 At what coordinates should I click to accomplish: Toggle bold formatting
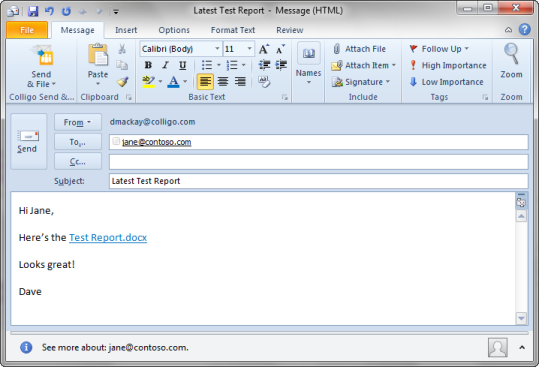[x=148, y=65]
